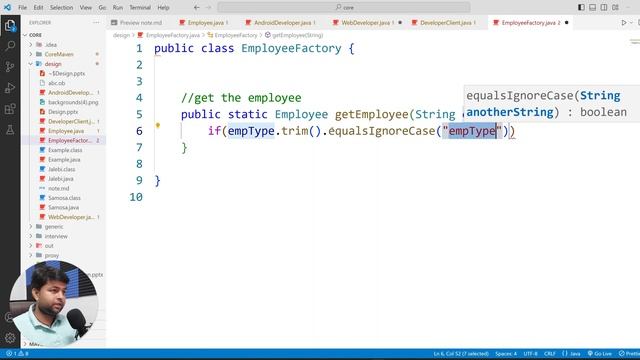Screen dimensions: 640x360
Task: Open the Run and Debug view icon
Action: point(10,88)
